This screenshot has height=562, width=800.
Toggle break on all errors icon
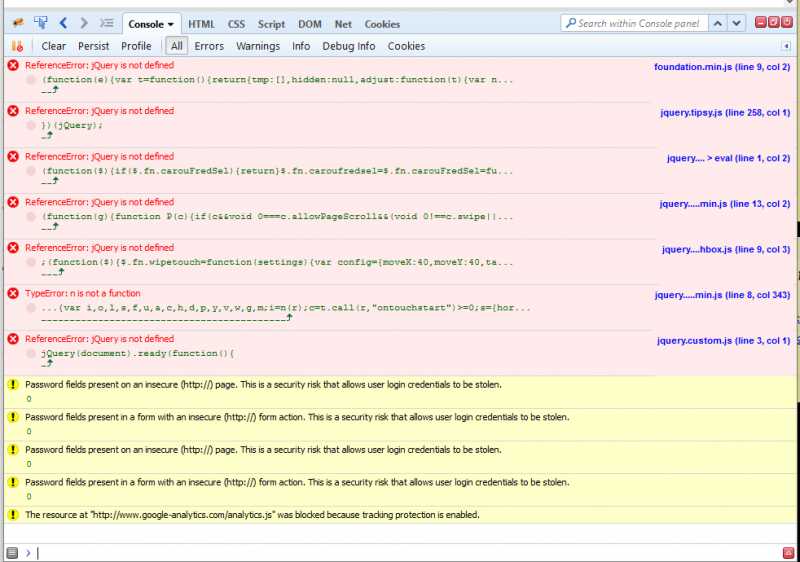click(x=17, y=46)
